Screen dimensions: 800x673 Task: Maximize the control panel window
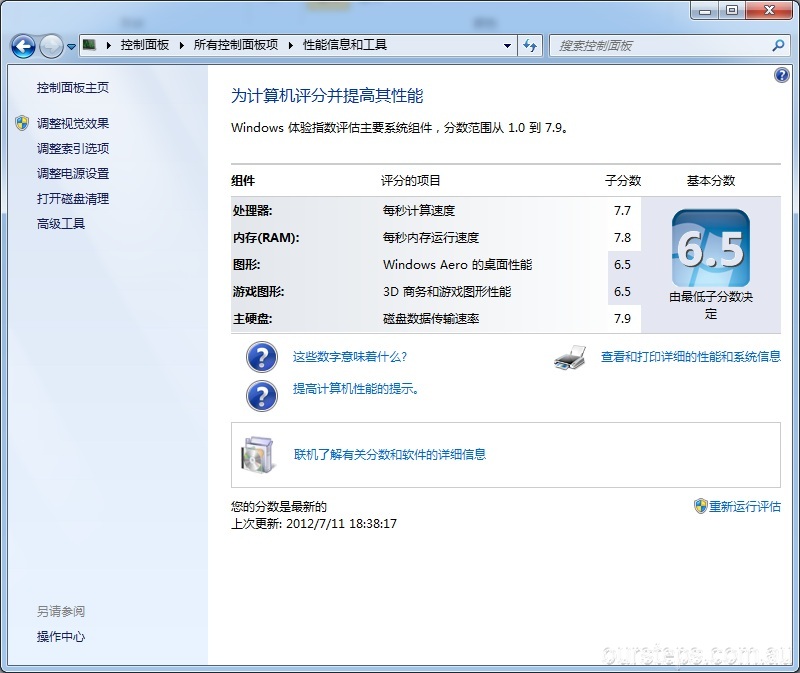732,11
